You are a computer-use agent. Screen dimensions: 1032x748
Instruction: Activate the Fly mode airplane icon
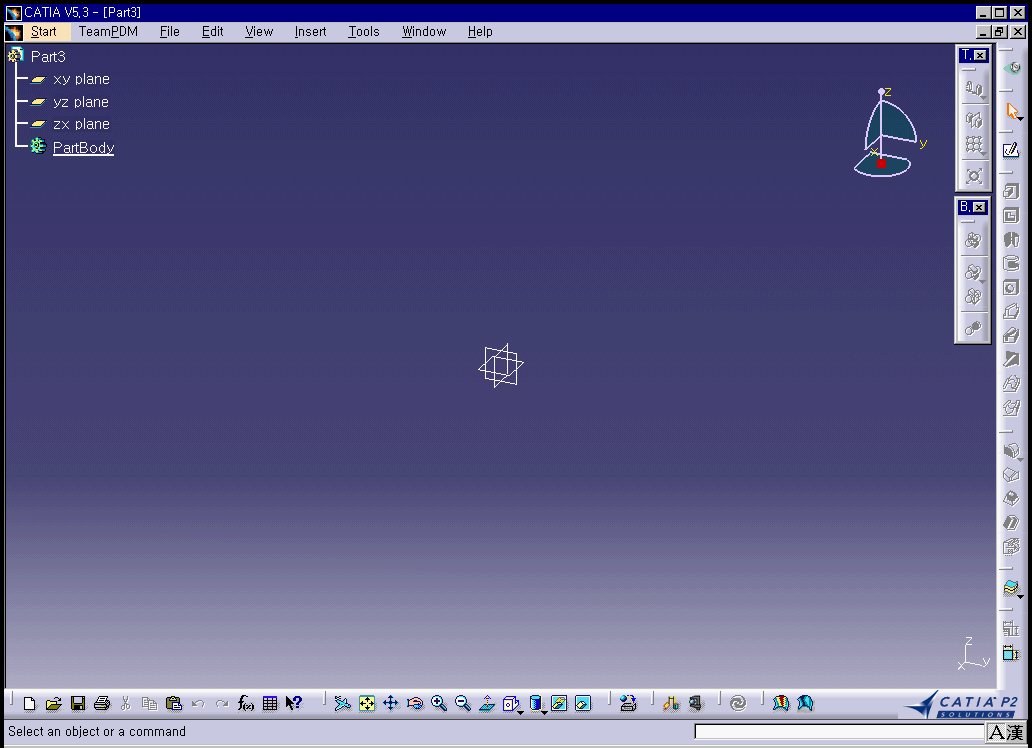pos(342,703)
